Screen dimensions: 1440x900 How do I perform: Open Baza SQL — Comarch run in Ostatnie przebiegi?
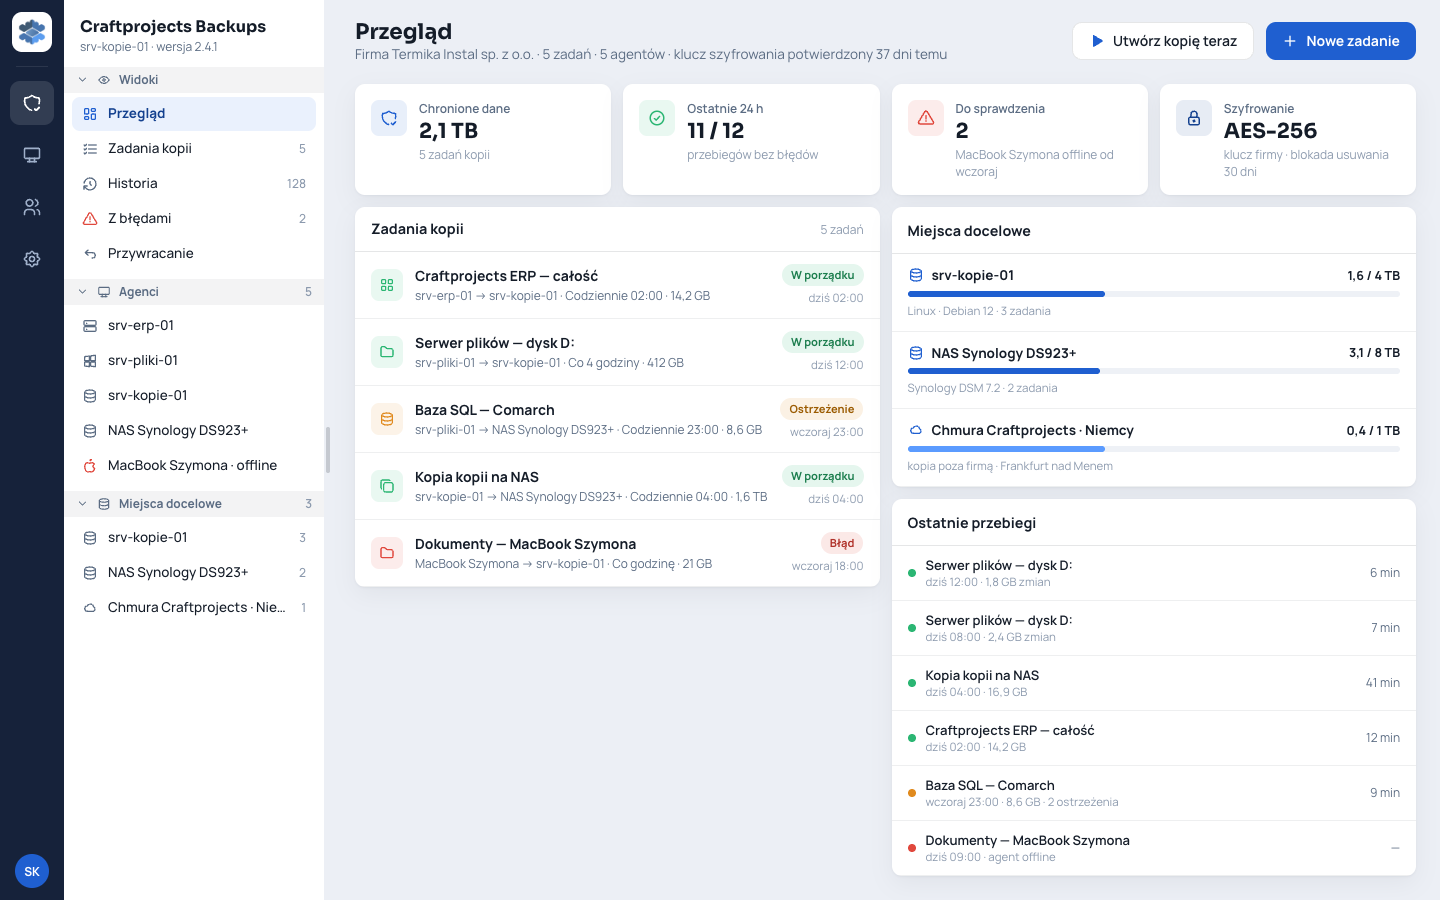(x=1154, y=793)
